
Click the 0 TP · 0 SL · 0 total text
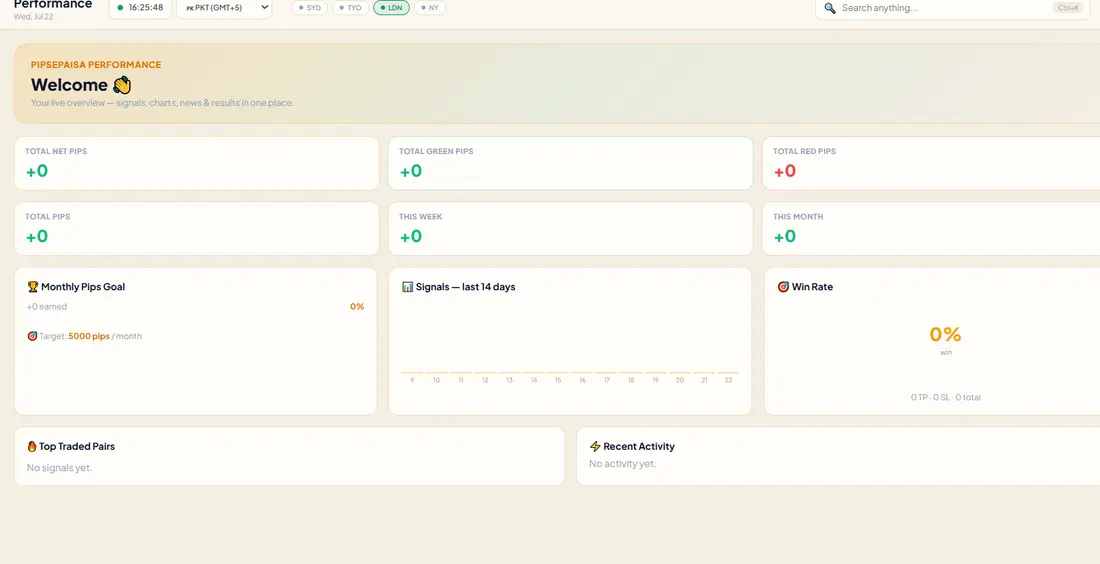point(946,397)
